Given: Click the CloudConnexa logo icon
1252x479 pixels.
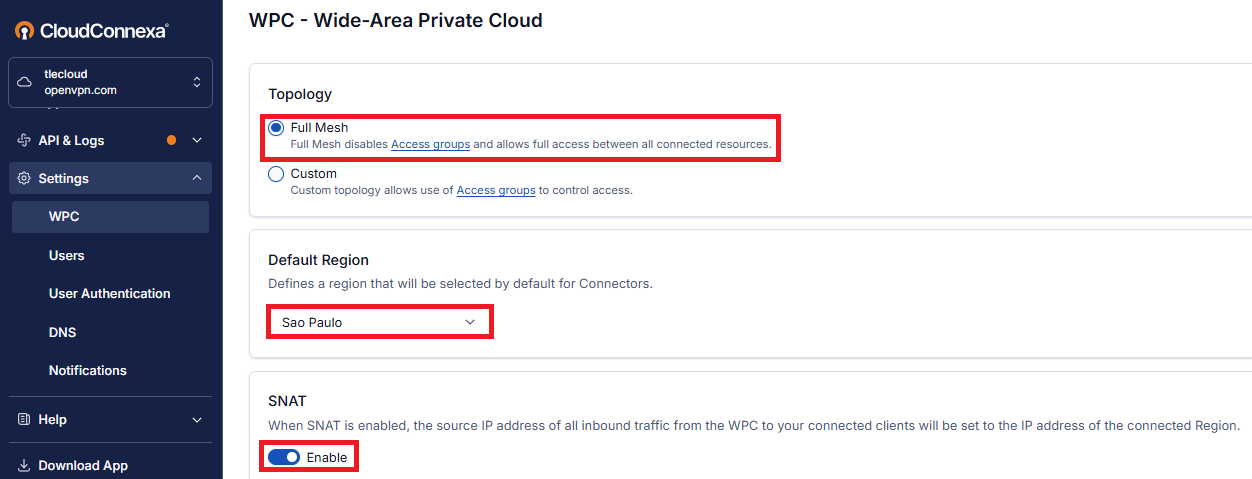Looking at the screenshot, I should click(x=25, y=31).
